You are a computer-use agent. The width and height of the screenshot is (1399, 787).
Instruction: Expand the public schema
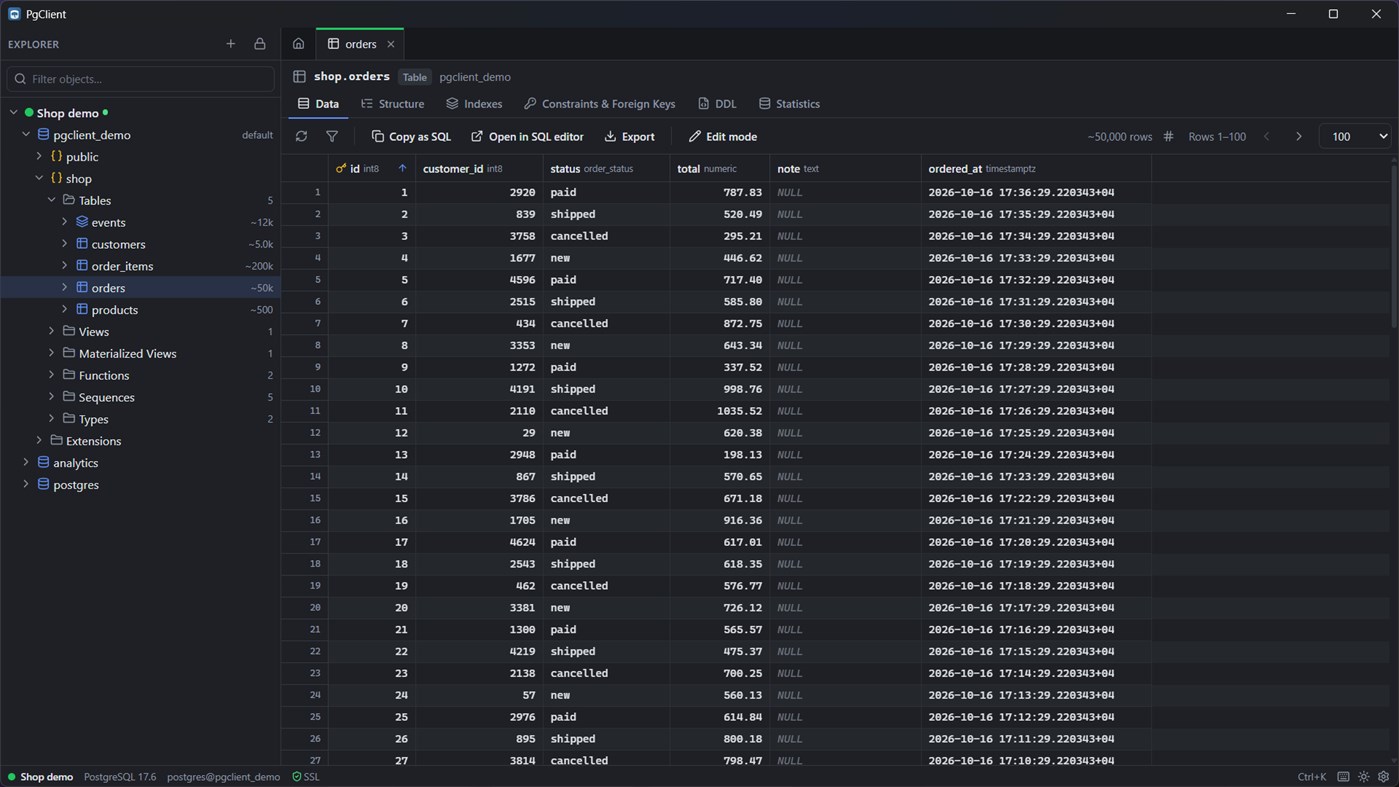point(40,157)
